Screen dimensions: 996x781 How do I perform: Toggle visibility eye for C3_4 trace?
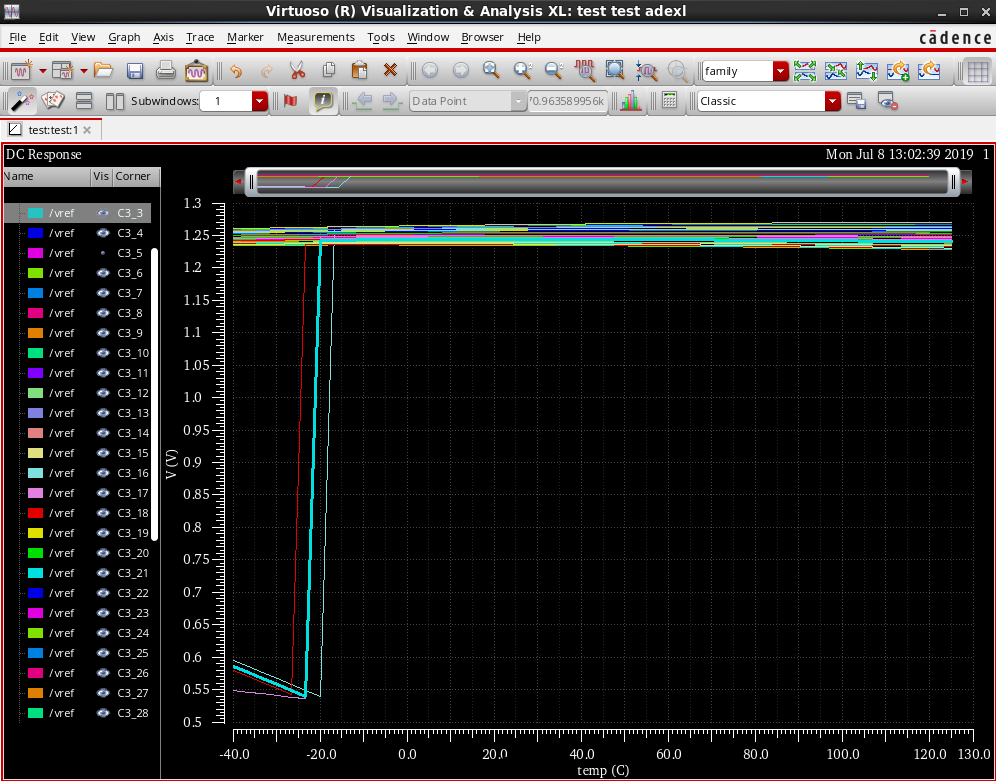click(102, 233)
